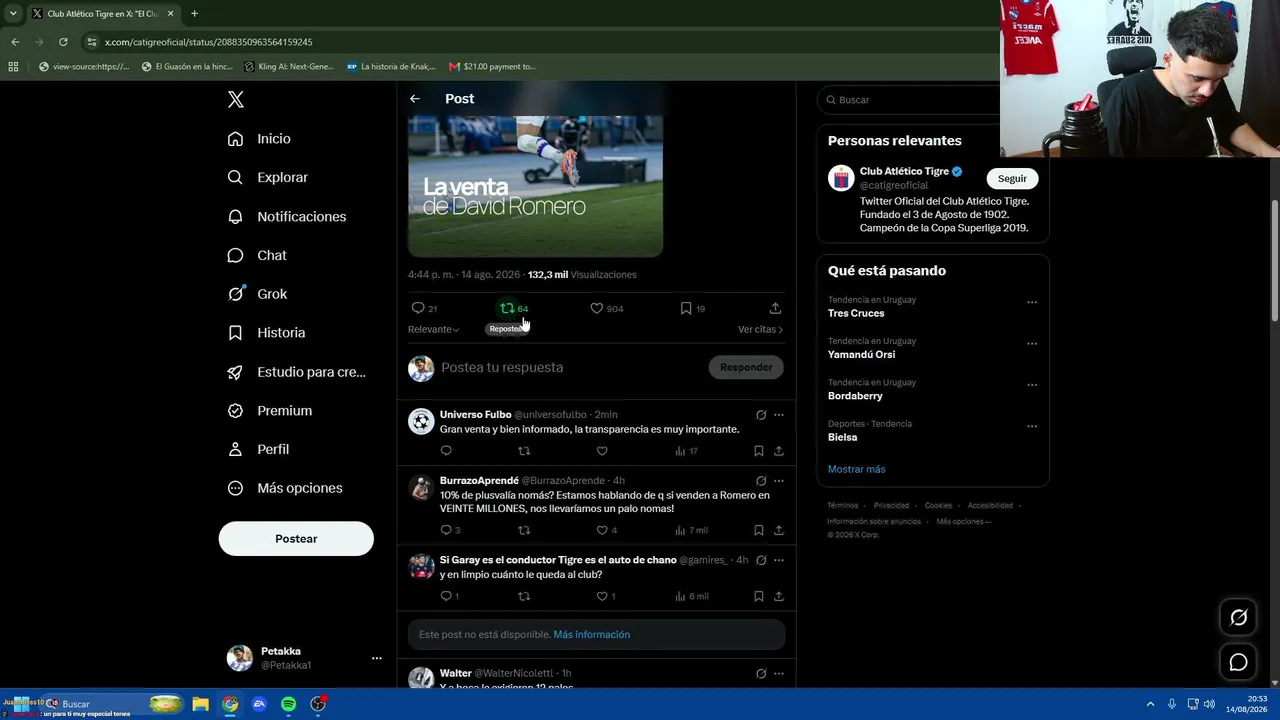The width and height of the screenshot is (1280, 720).
Task: Open more options for Tres Cruces trend
Action: pyautogui.click(x=1032, y=302)
